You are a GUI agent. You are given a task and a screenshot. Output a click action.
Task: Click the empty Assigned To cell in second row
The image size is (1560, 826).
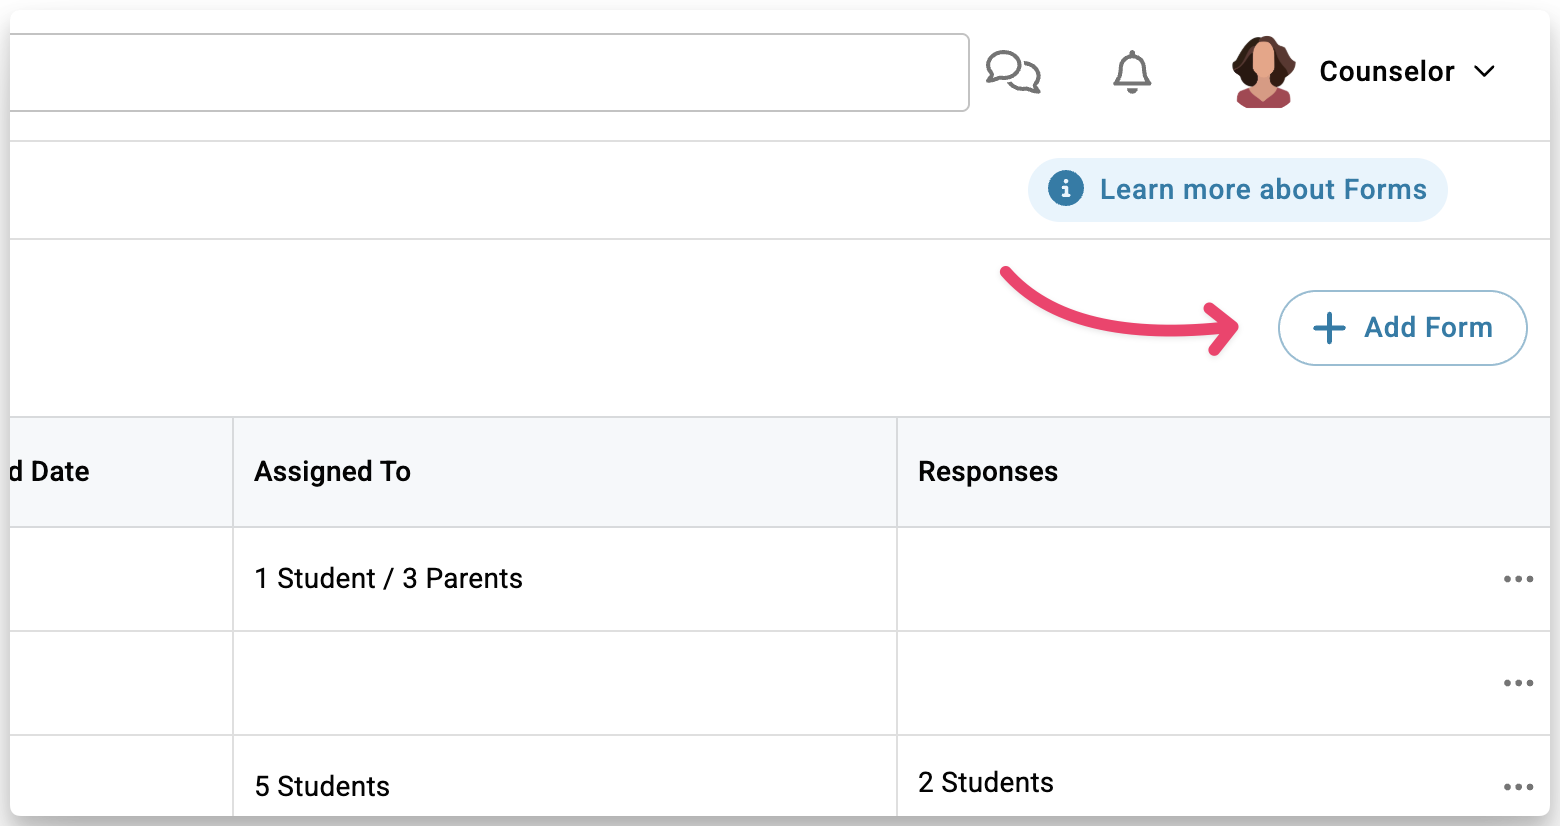tap(564, 683)
